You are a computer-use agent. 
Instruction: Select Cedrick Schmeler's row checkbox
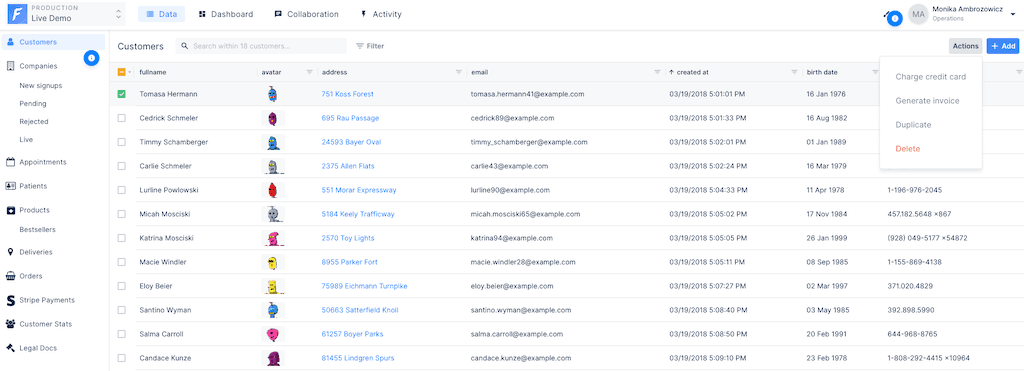click(x=121, y=118)
